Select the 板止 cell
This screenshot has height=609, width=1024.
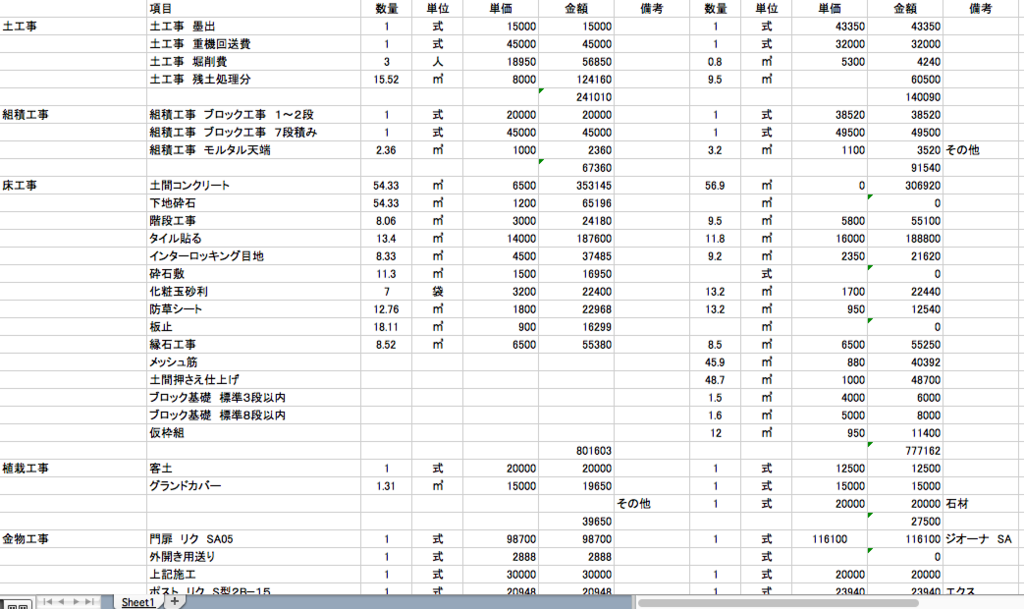click(x=253, y=327)
